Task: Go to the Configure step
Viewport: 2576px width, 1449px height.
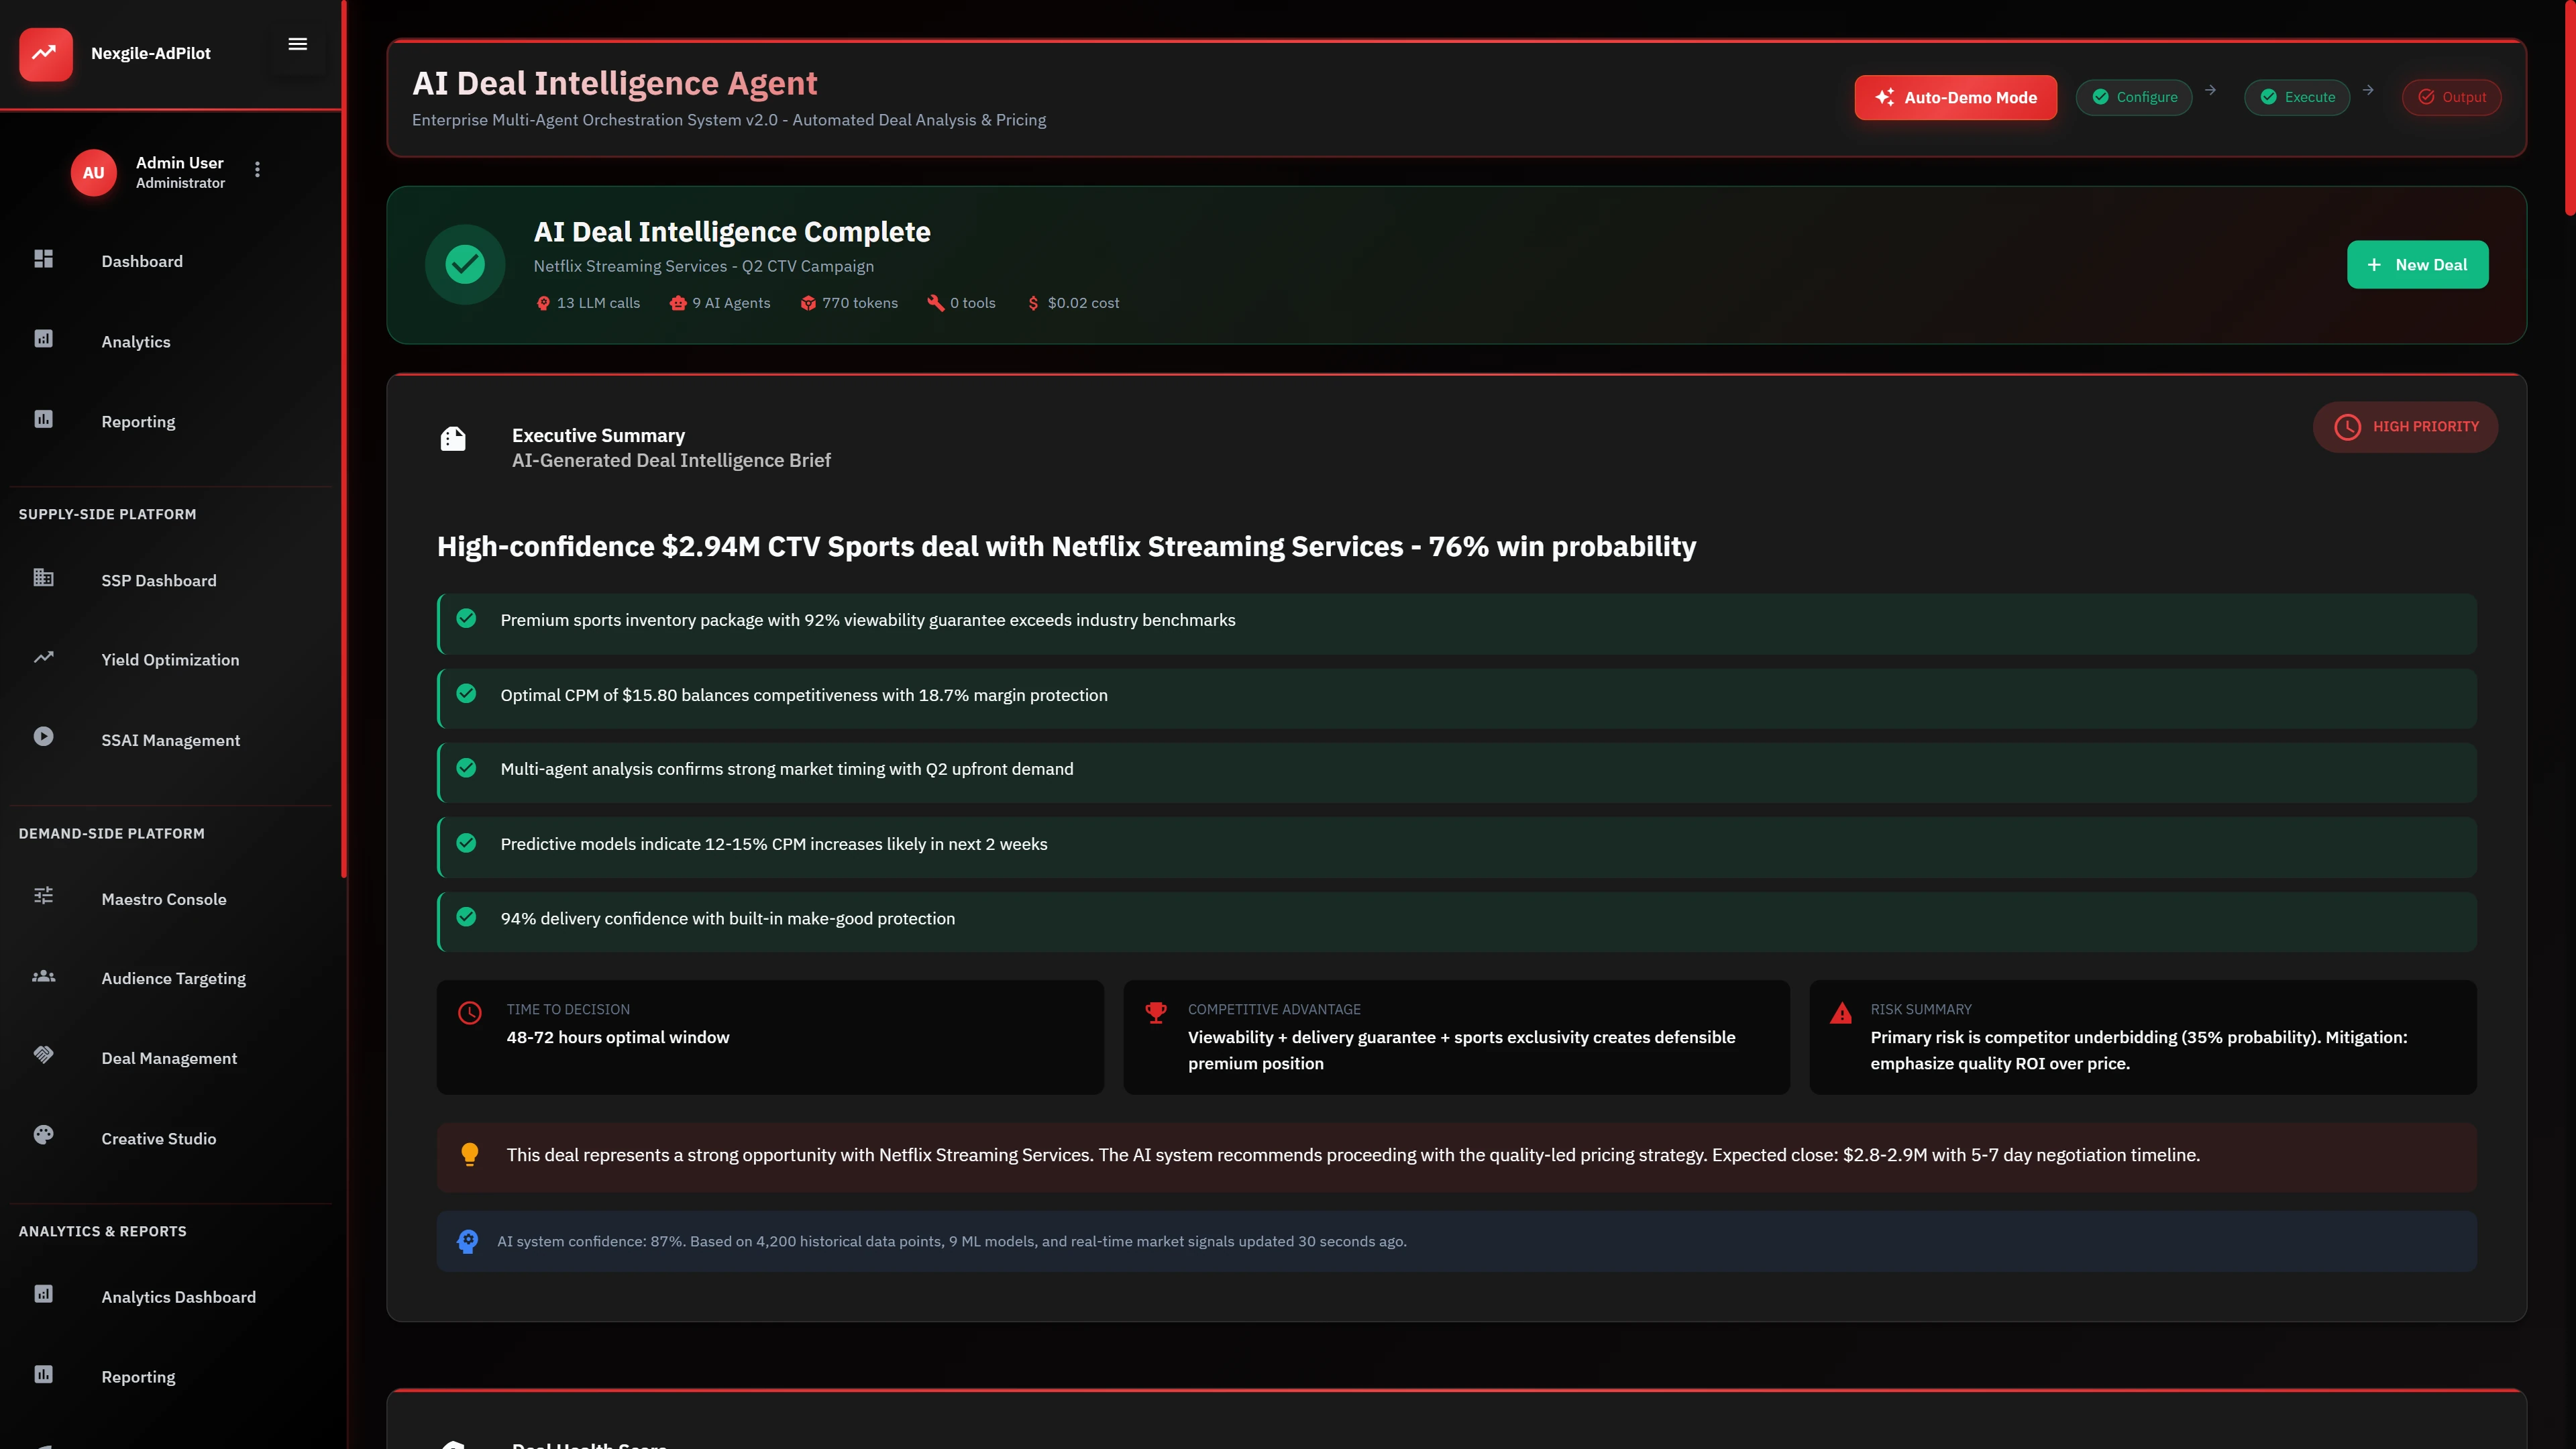Action: [x=2134, y=97]
